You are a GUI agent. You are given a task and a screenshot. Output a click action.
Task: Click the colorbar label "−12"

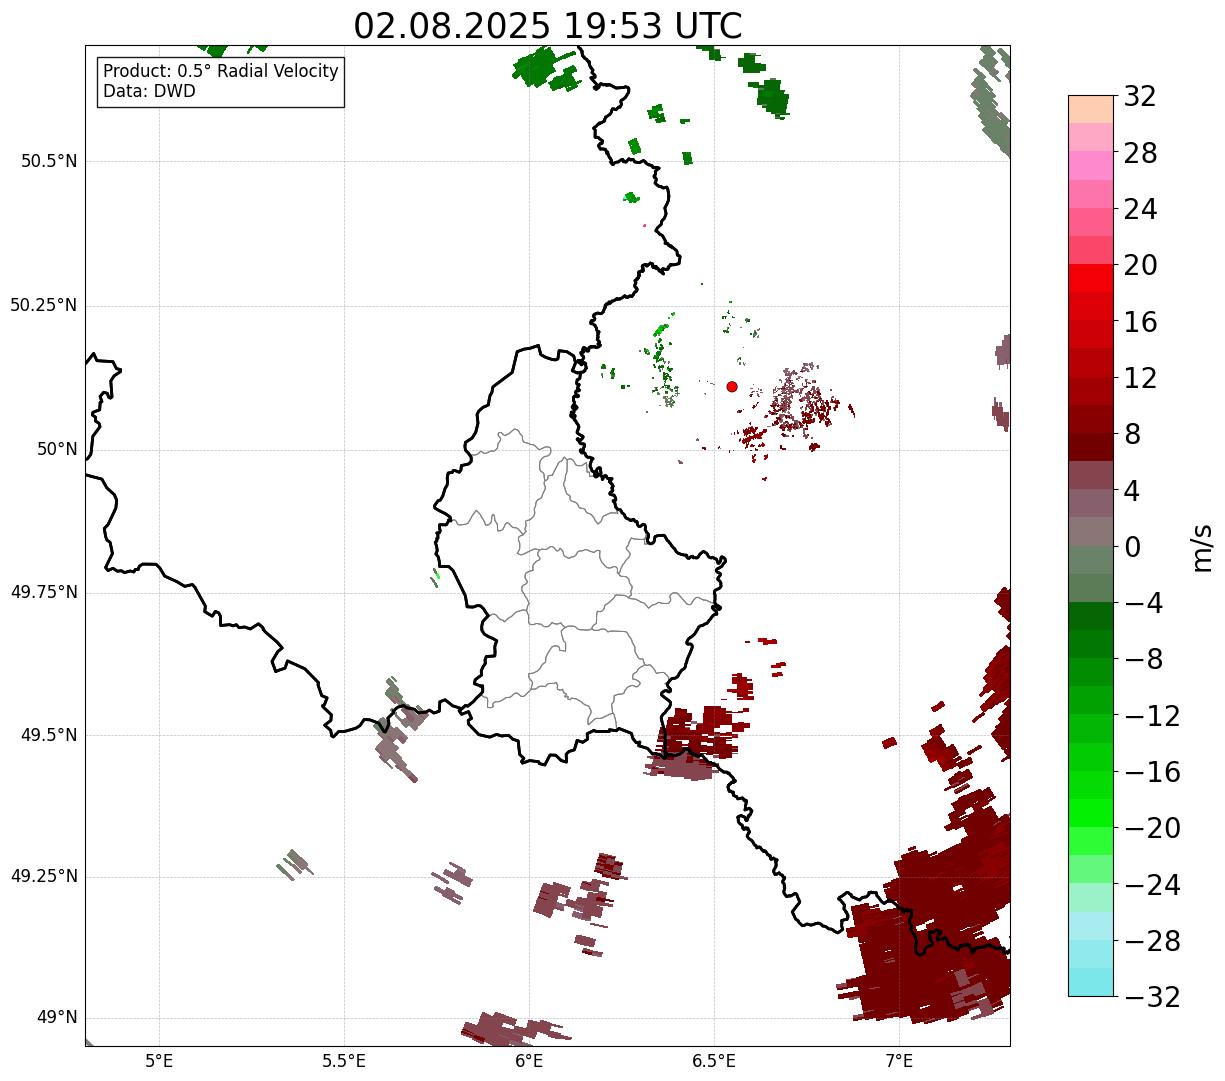click(x=1152, y=716)
